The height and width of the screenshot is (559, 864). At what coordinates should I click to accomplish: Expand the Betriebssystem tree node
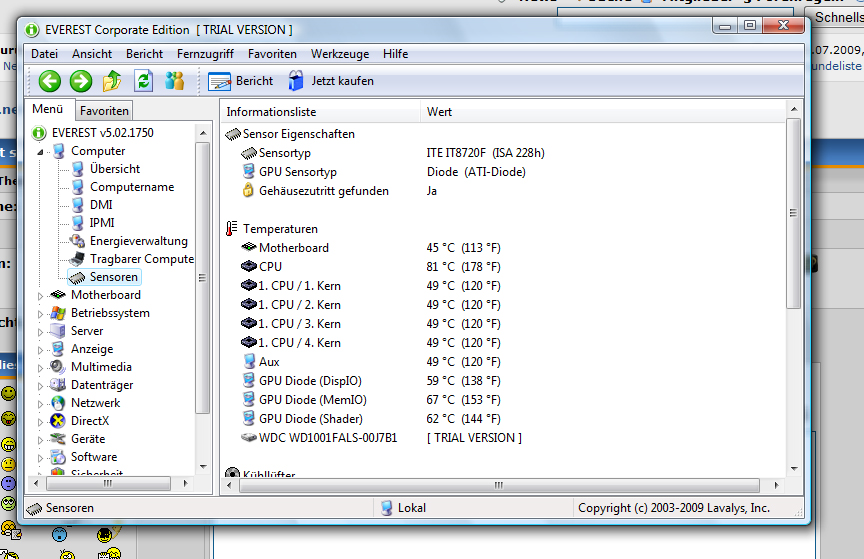[41, 313]
